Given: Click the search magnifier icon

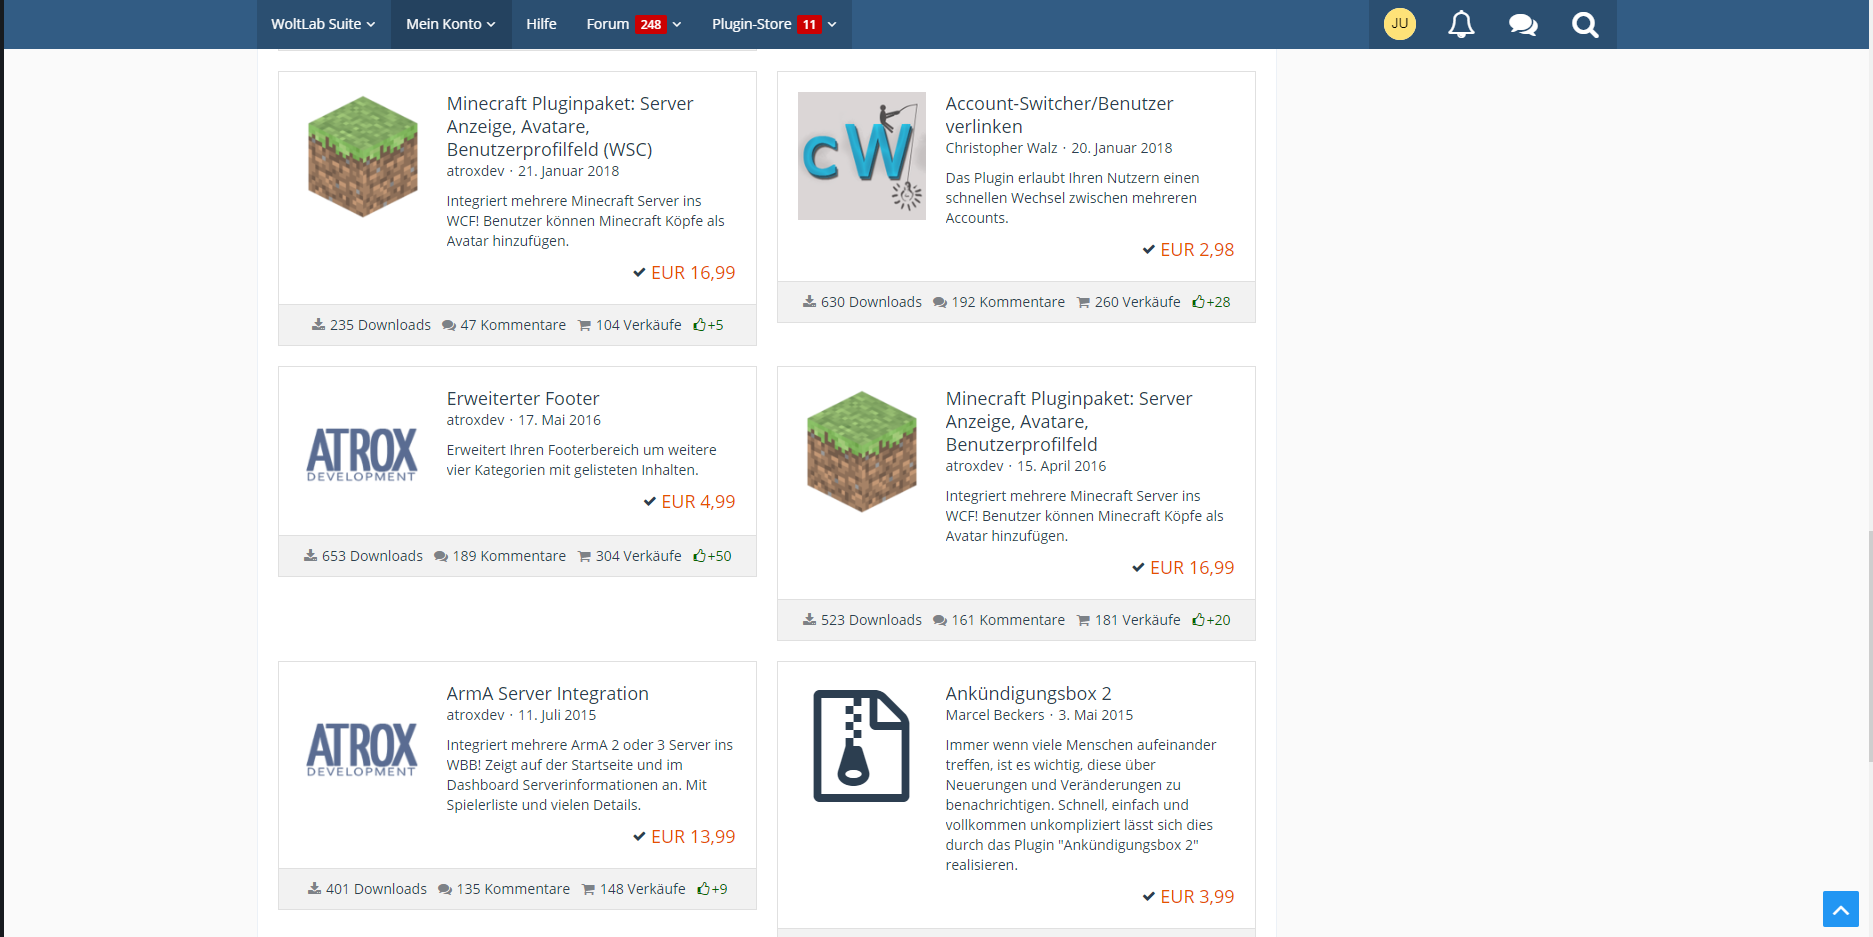Looking at the screenshot, I should pyautogui.click(x=1585, y=24).
